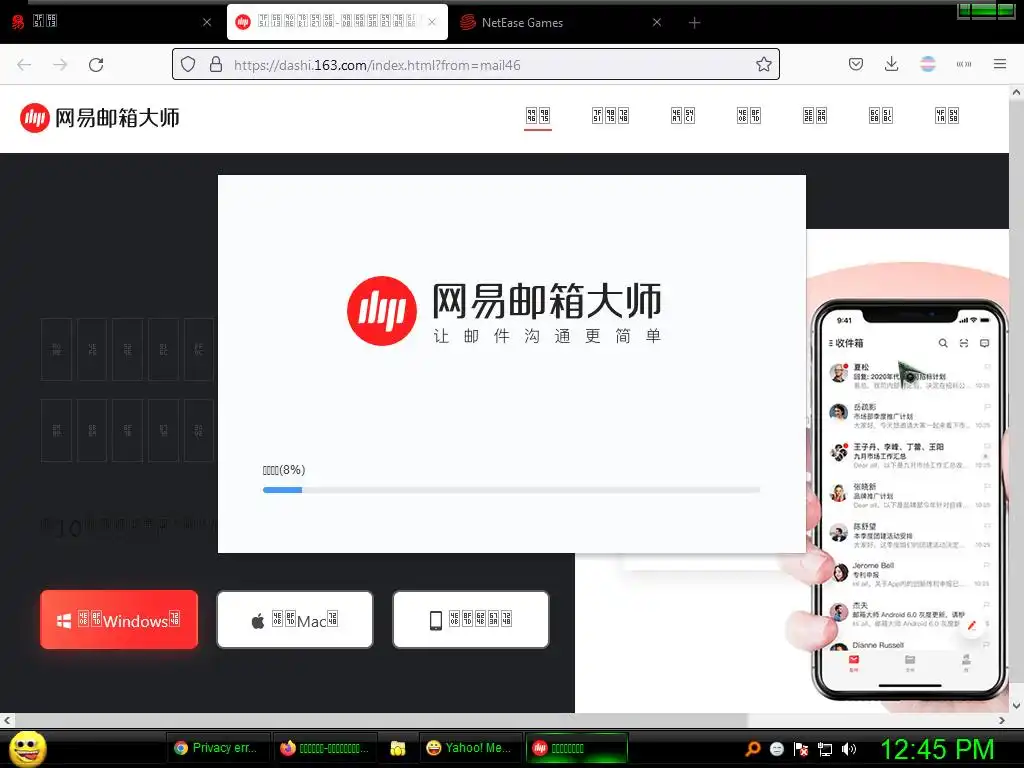
Task: Click the mobile phone download button
Action: click(x=471, y=620)
